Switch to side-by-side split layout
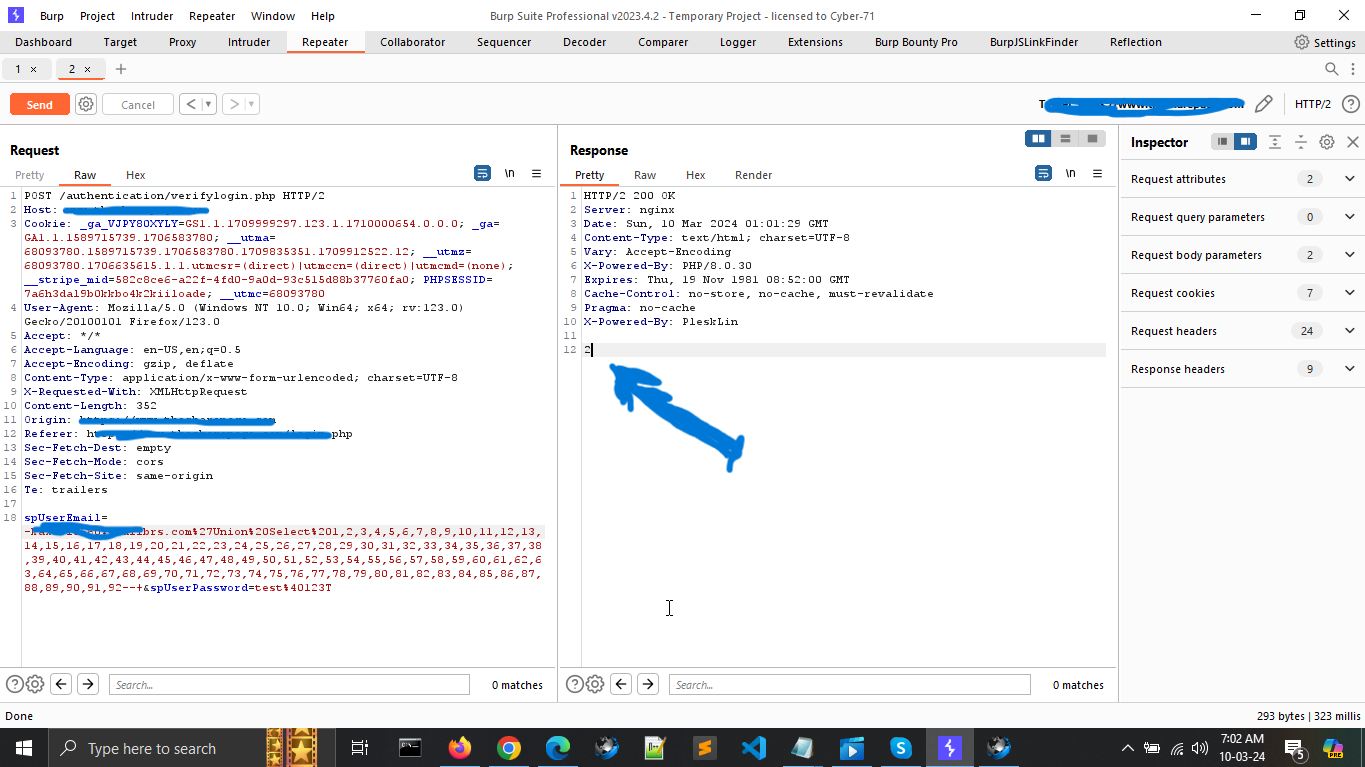1365x767 pixels. [x=1038, y=139]
